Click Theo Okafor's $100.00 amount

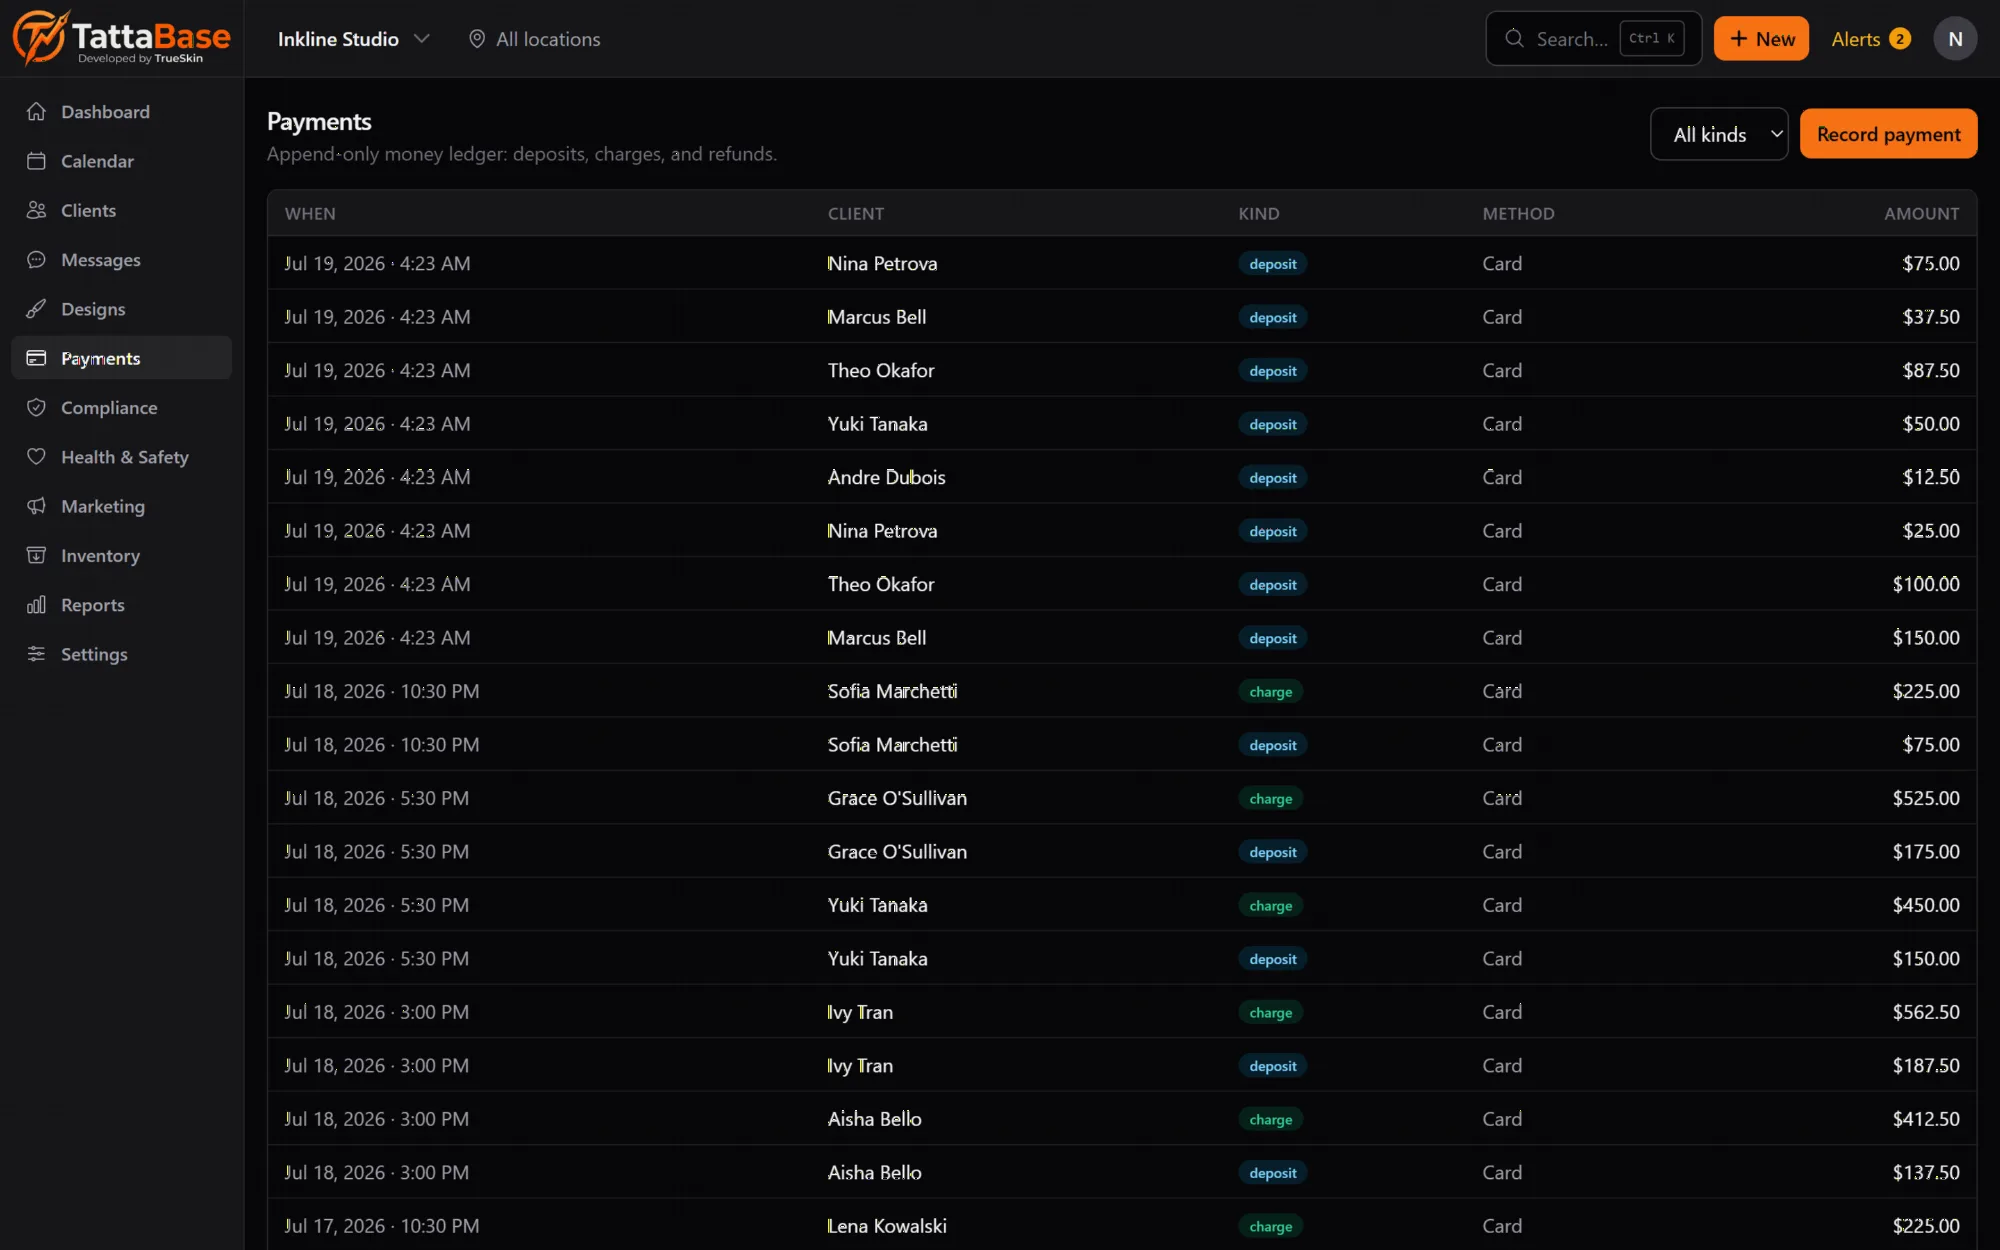1925,584
